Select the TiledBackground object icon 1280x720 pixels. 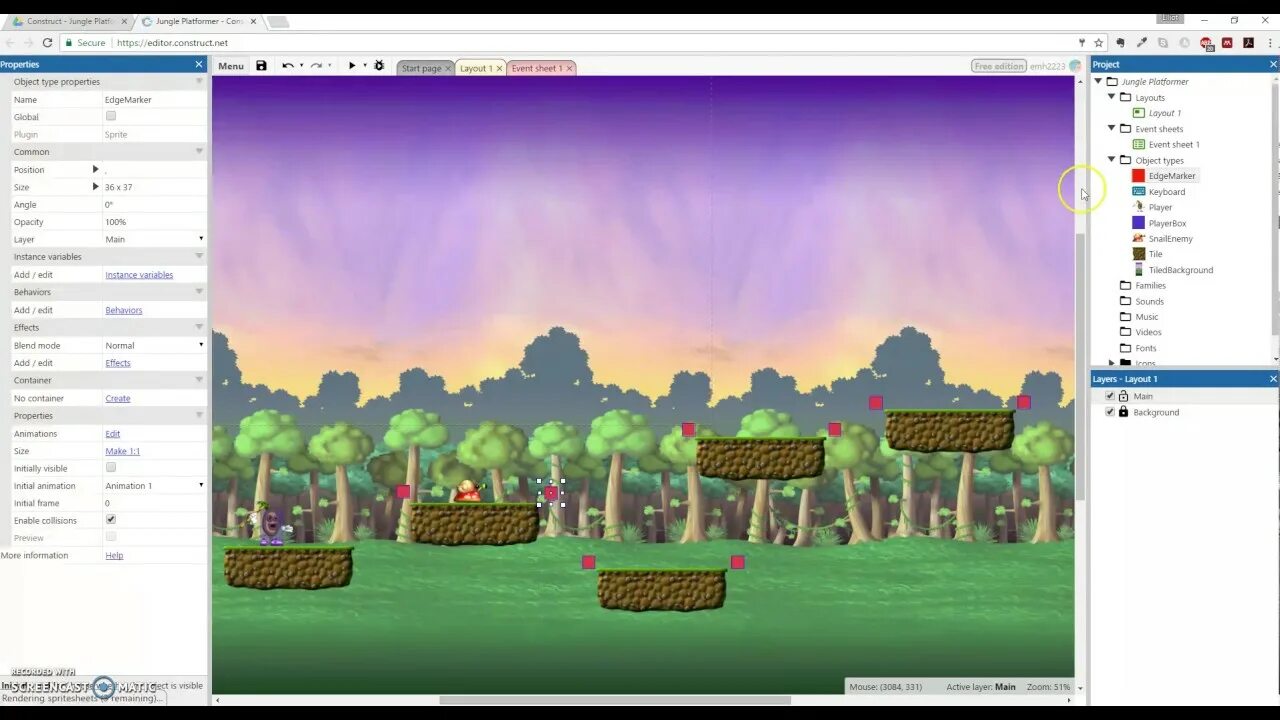point(1138,270)
